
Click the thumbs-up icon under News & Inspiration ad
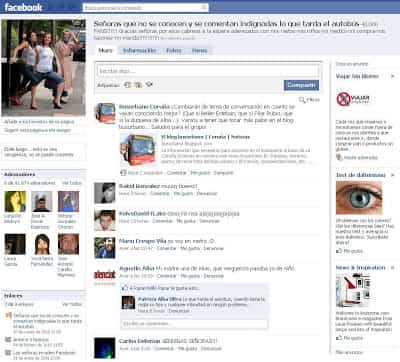pos(339,338)
